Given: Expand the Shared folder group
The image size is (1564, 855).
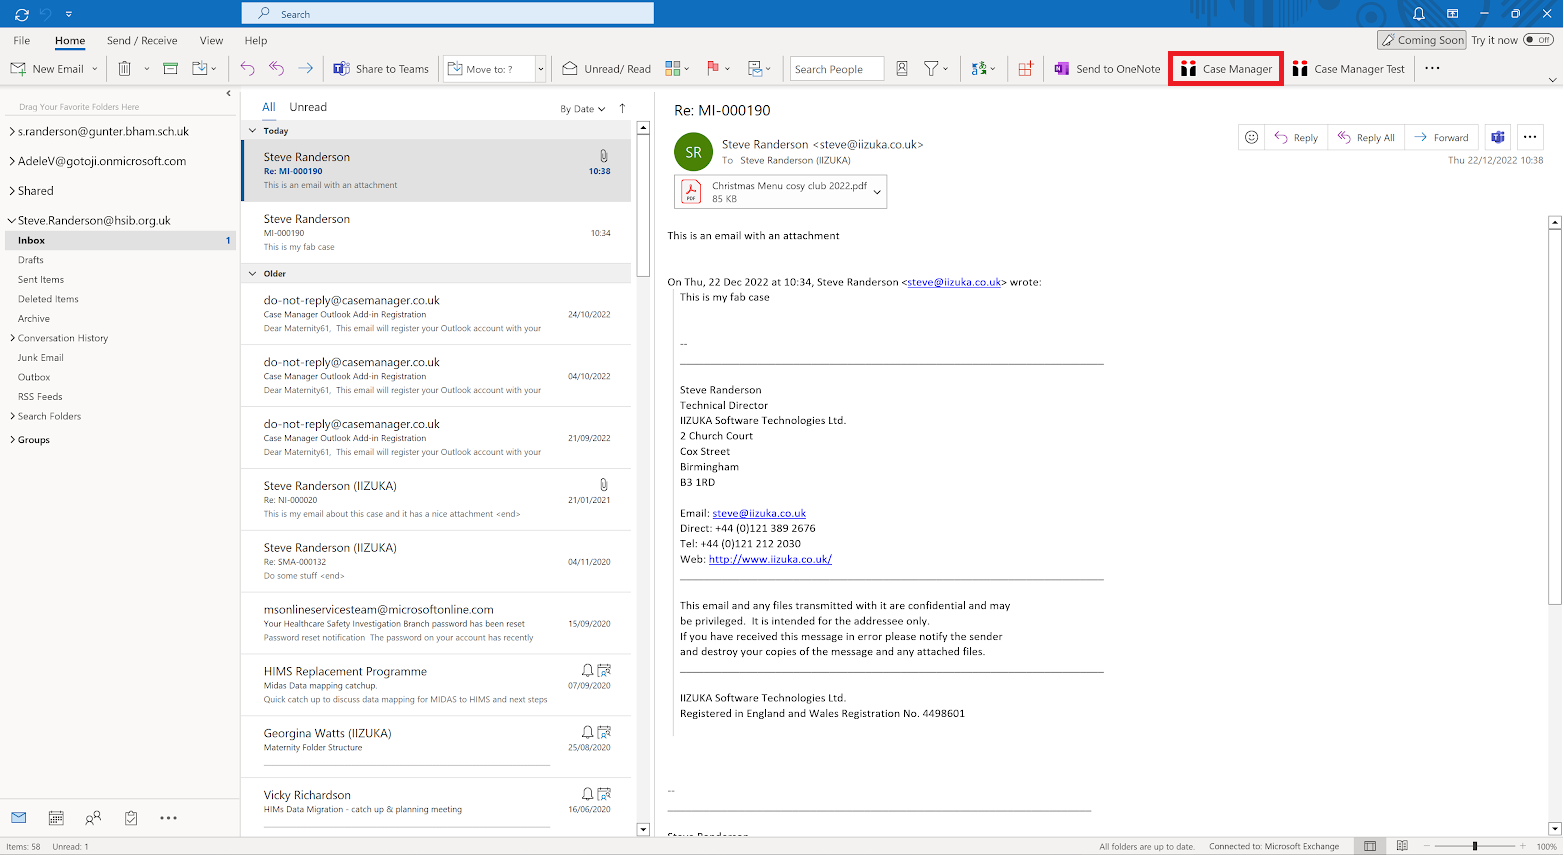Looking at the screenshot, I should point(11,191).
